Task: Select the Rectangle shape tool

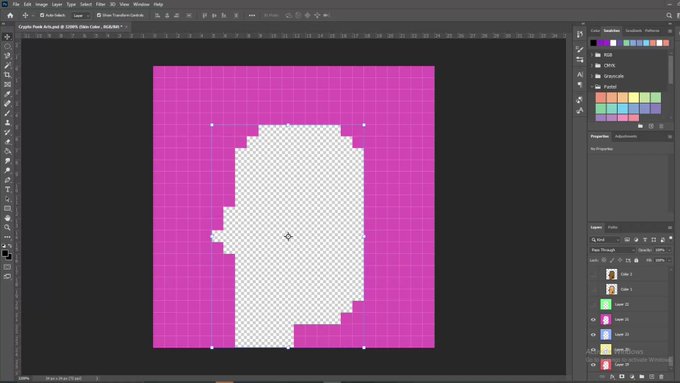Action: coord(7,208)
